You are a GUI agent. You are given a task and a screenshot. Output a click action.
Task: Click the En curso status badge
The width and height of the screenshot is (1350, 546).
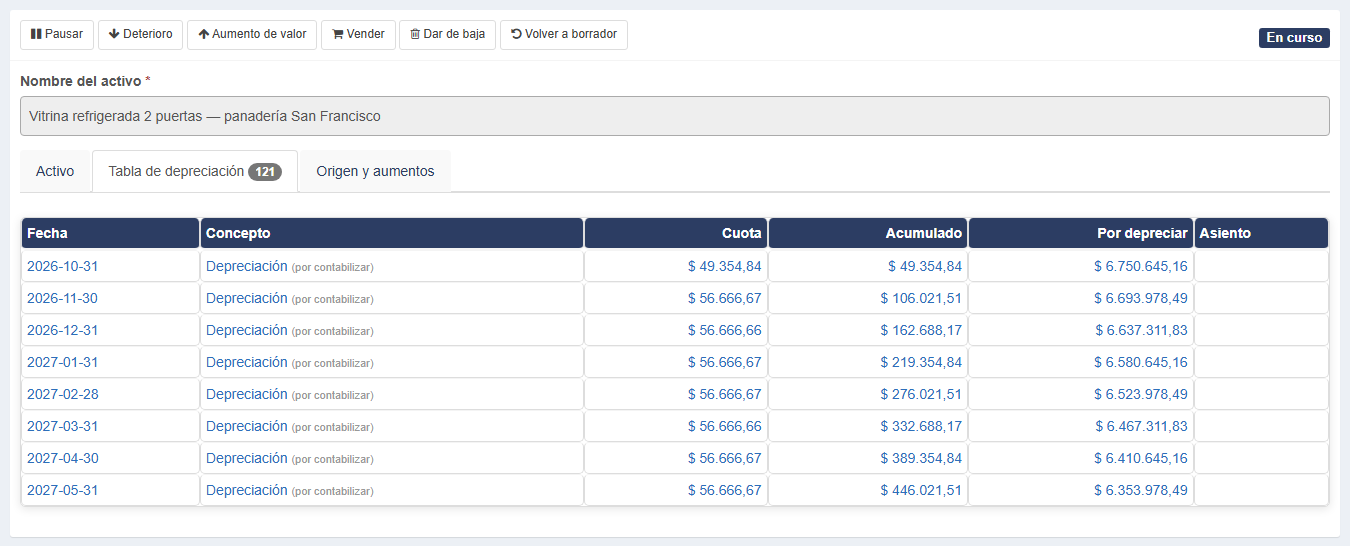tap(1294, 38)
